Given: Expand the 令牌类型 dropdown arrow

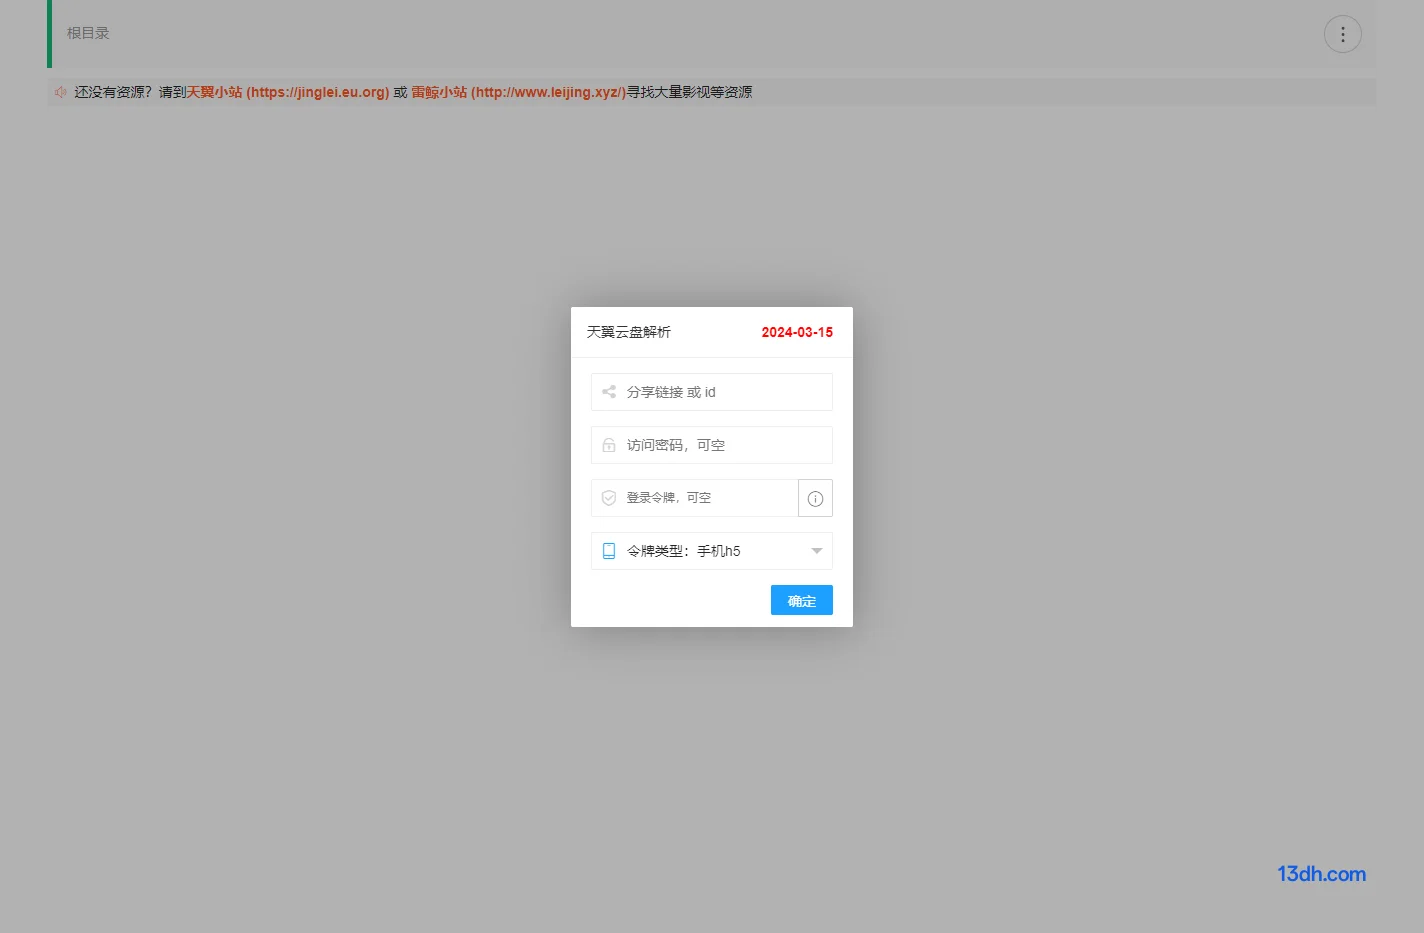Looking at the screenshot, I should [x=816, y=551].
